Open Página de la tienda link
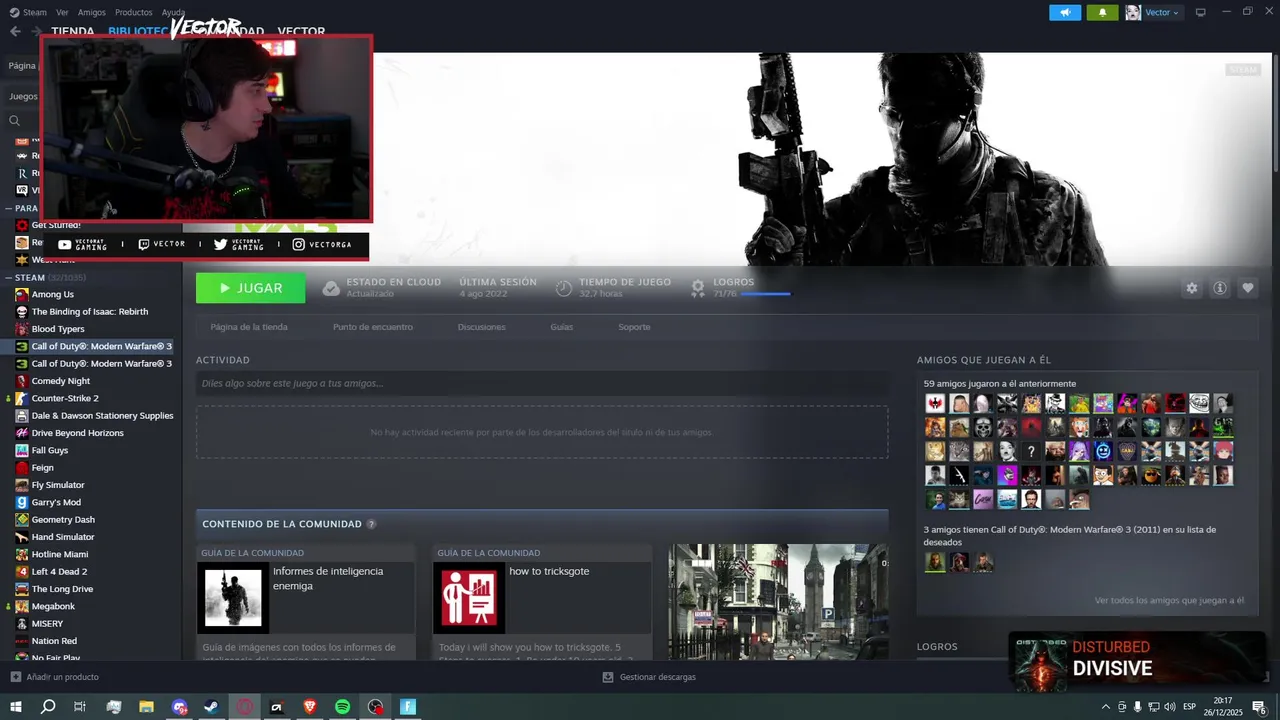Image resolution: width=1280 pixels, height=720 pixels. click(x=249, y=327)
